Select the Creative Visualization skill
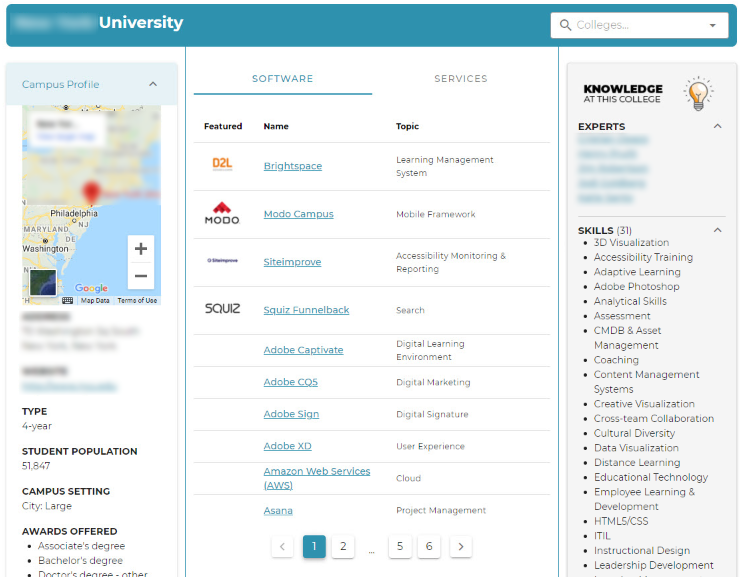Image resolution: width=746 pixels, height=577 pixels. coord(644,404)
